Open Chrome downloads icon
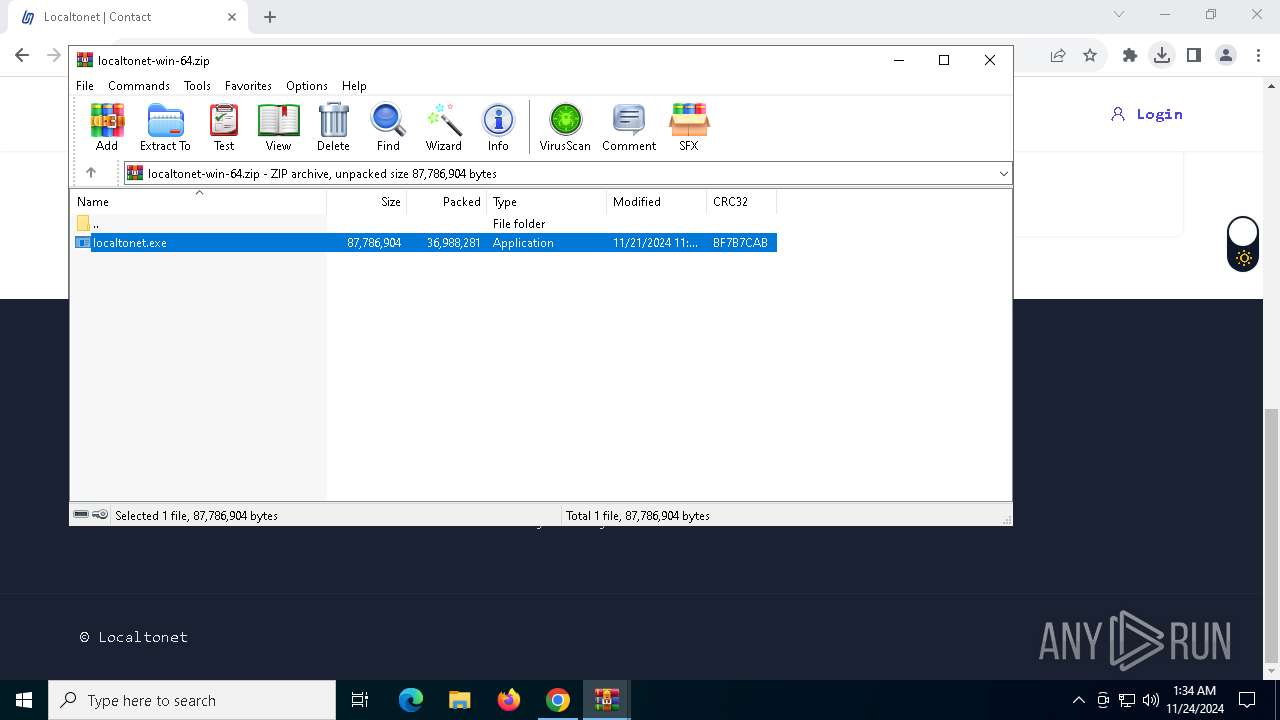This screenshot has height=720, width=1280. coord(1162,56)
